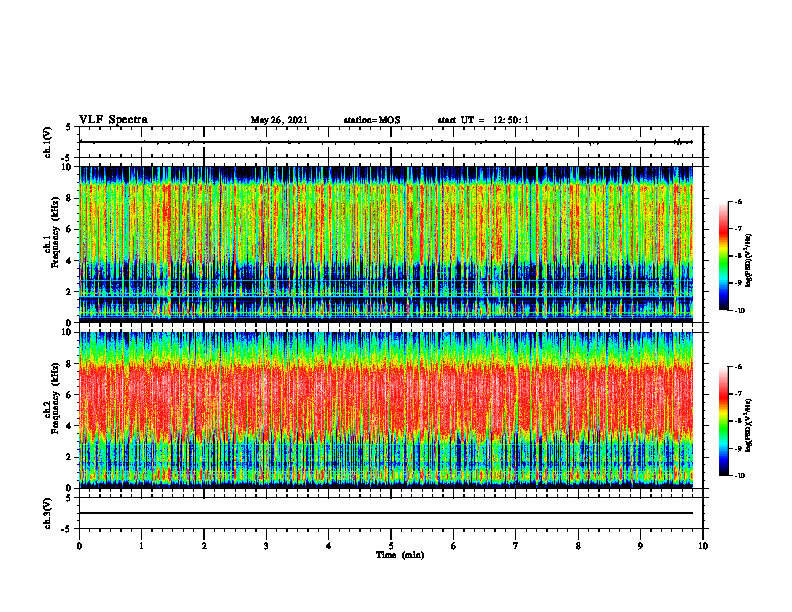
Task: Click the date 'May 26, 2021'
Action: [x=279, y=120]
